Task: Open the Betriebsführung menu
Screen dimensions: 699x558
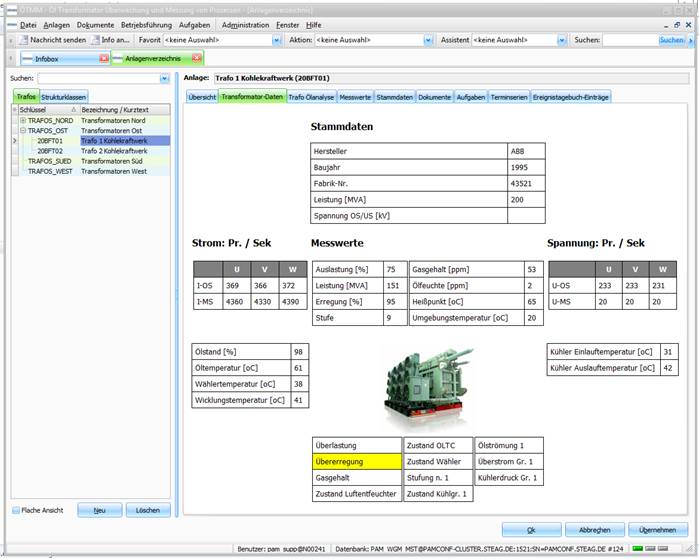Action: pyautogui.click(x=146, y=25)
